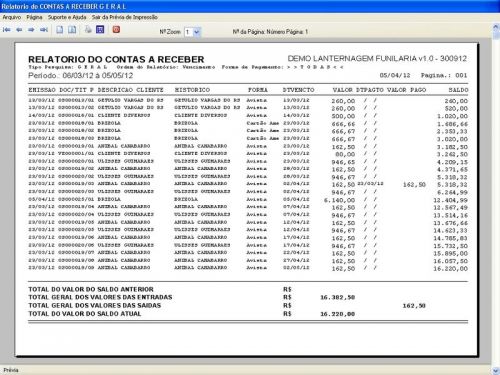Open the Suporte e Ajuda menu
The height and width of the screenshot is (375, 500).
pyautogui.click(x=67, y=17)
